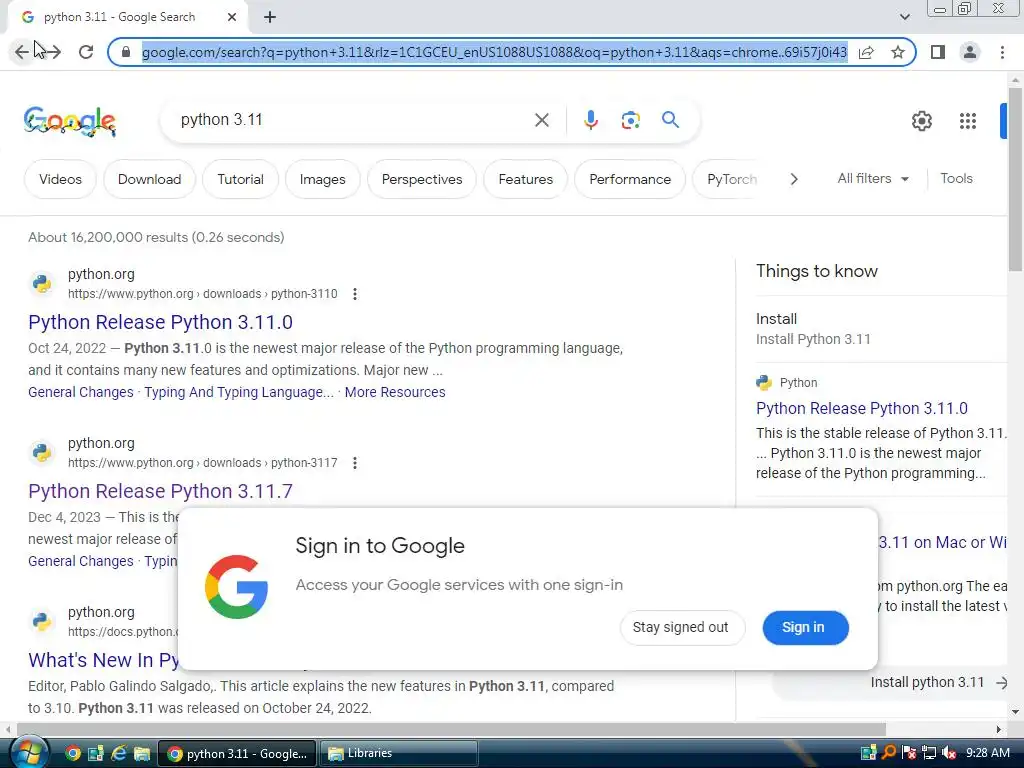Filter results by Features
Screen dimensions: 1024x768
tap(526, 179)
